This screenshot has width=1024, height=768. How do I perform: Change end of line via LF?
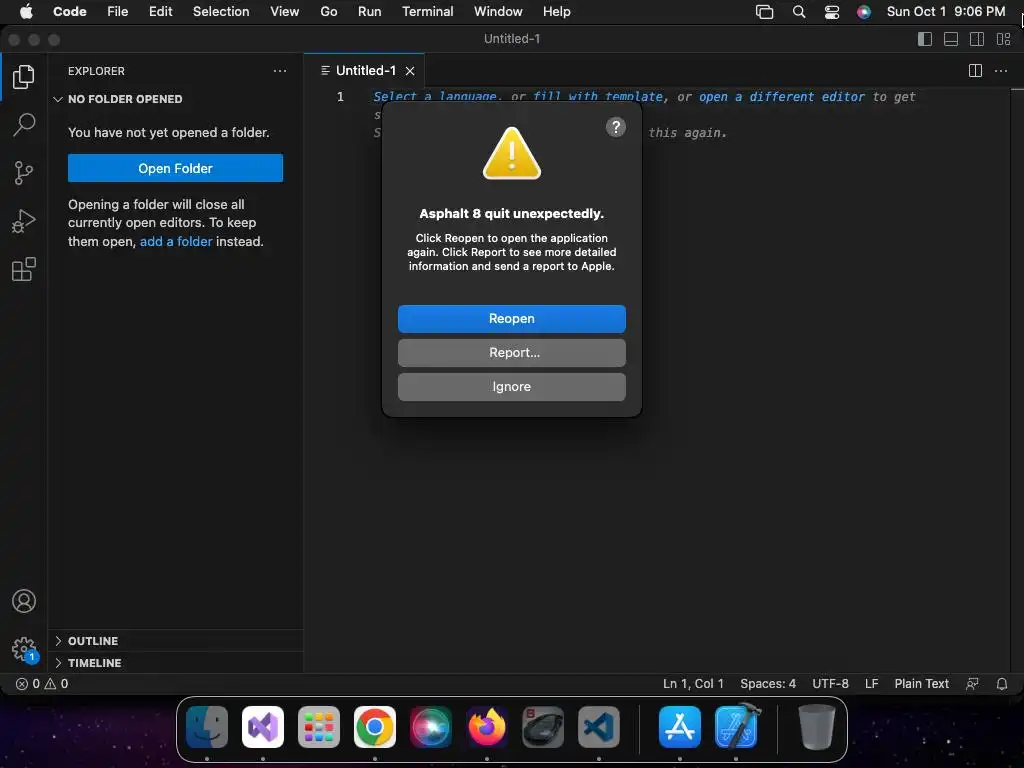pos(871,684)
